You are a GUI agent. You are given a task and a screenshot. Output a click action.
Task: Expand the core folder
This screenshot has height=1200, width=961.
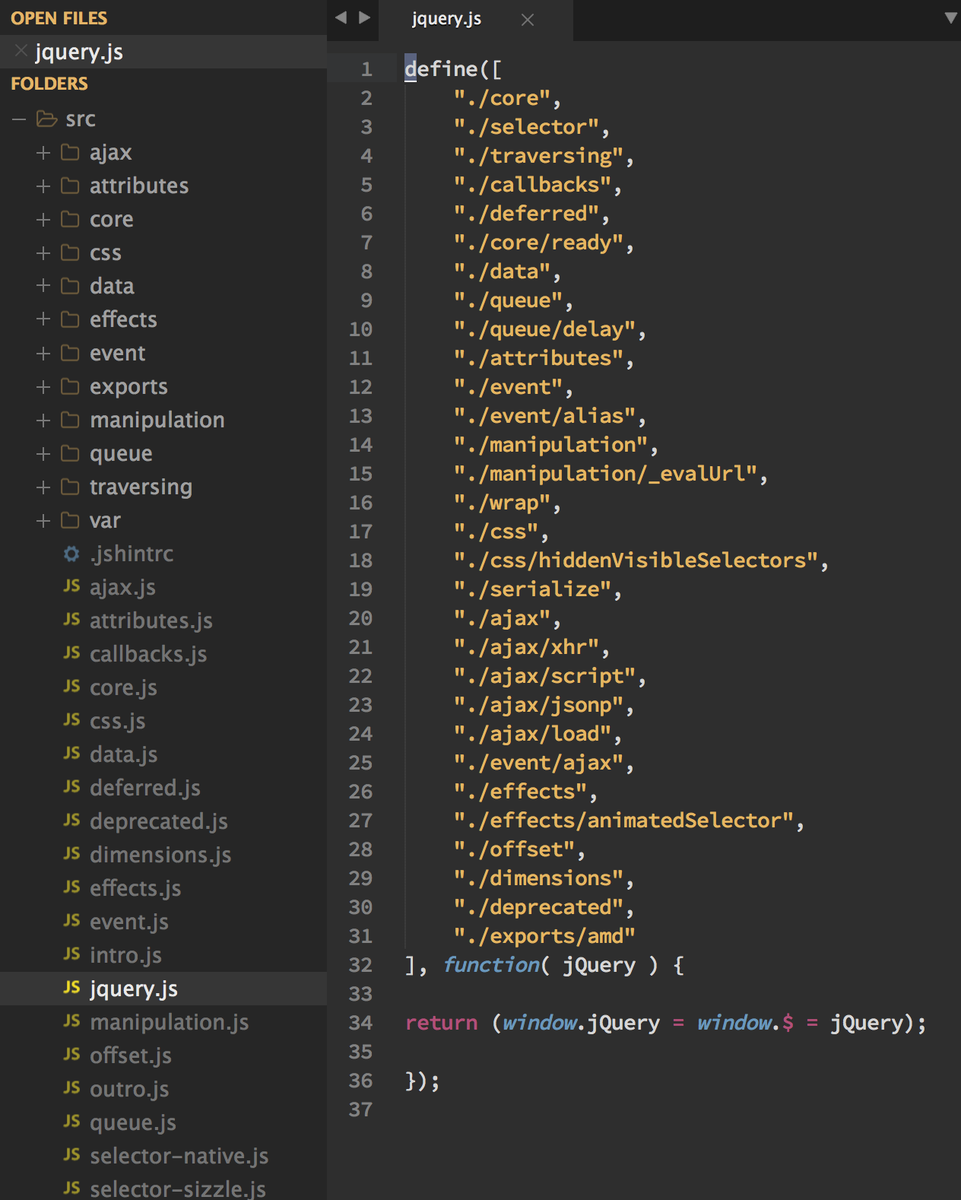[43, 220]
